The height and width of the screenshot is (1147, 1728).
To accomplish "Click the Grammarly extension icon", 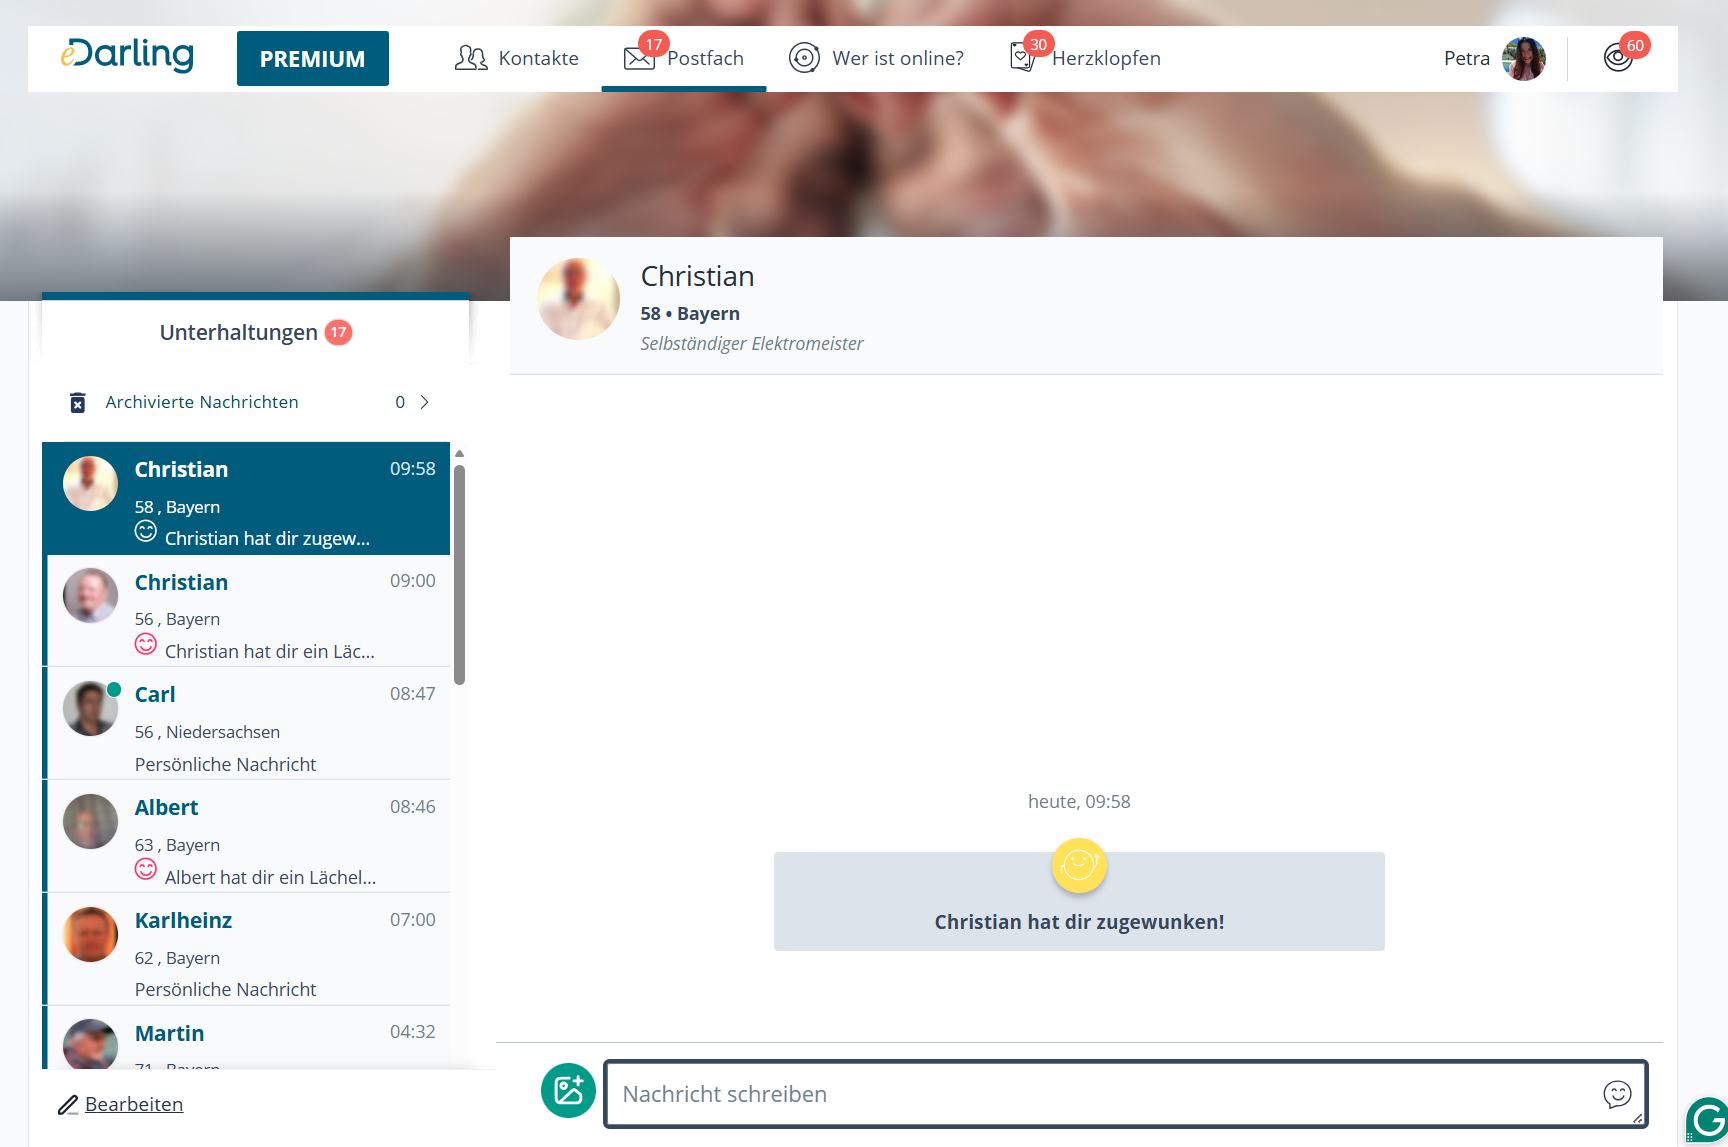I will pos(1707,1119).
